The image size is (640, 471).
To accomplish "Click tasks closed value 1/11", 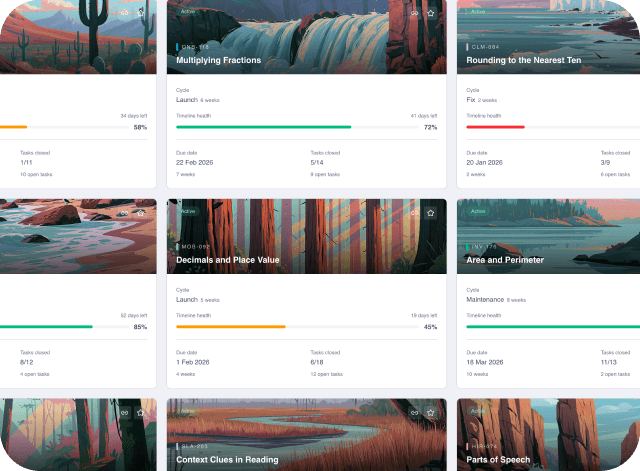I will [x=26, y=162].
